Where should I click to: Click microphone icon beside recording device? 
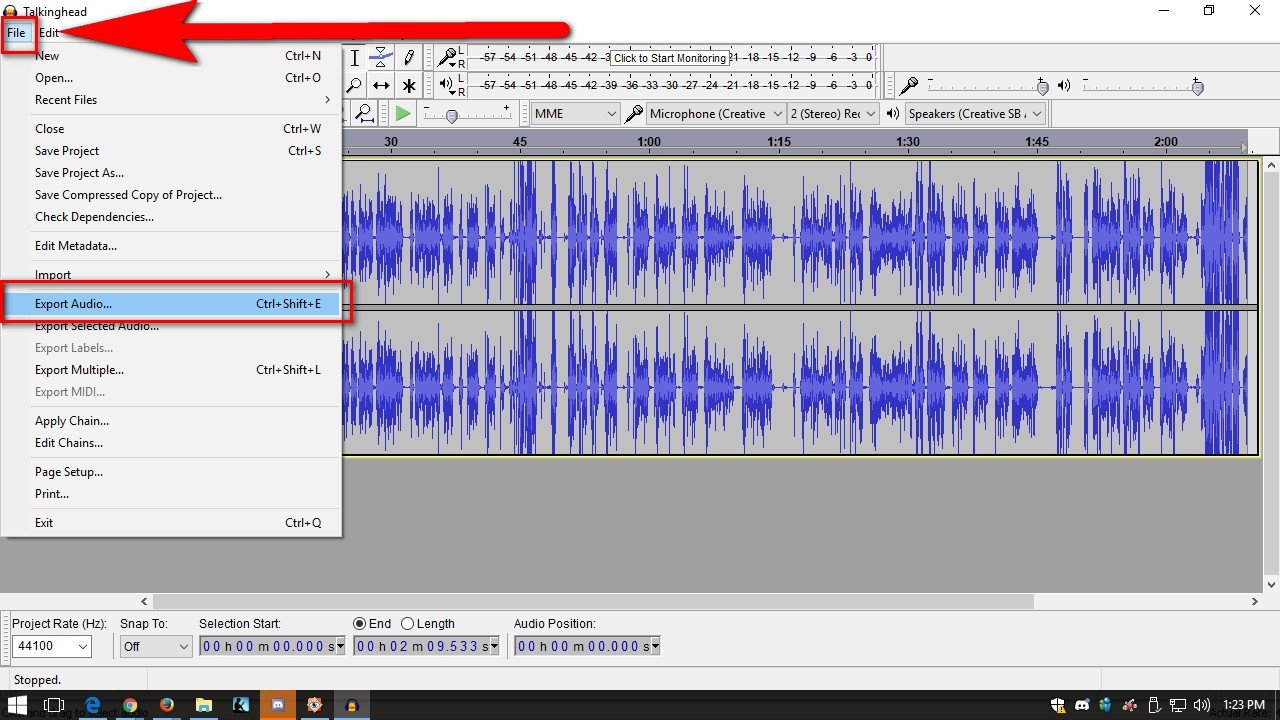click(633, 114)
